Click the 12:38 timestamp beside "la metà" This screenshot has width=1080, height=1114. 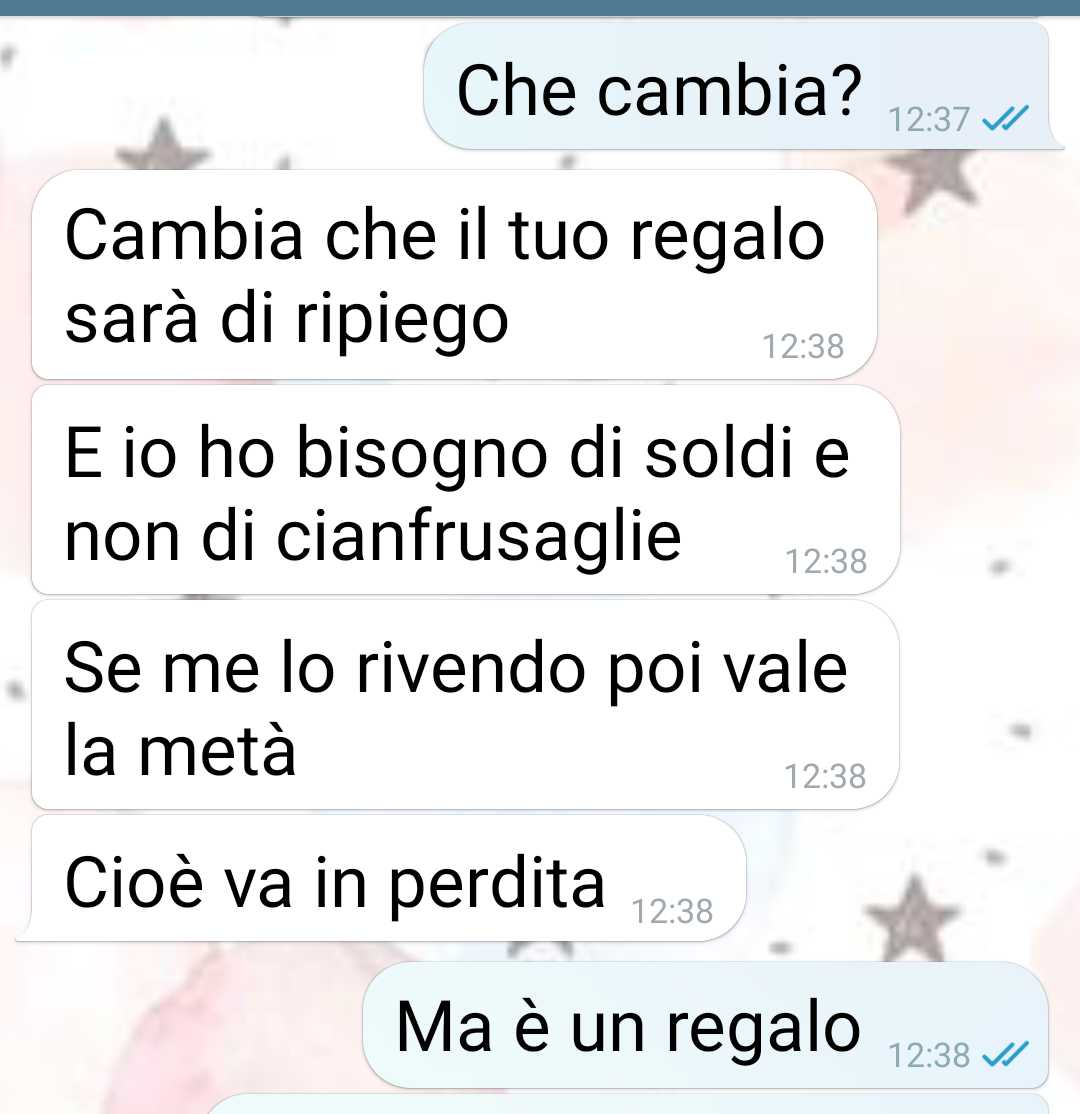(825, 777)
